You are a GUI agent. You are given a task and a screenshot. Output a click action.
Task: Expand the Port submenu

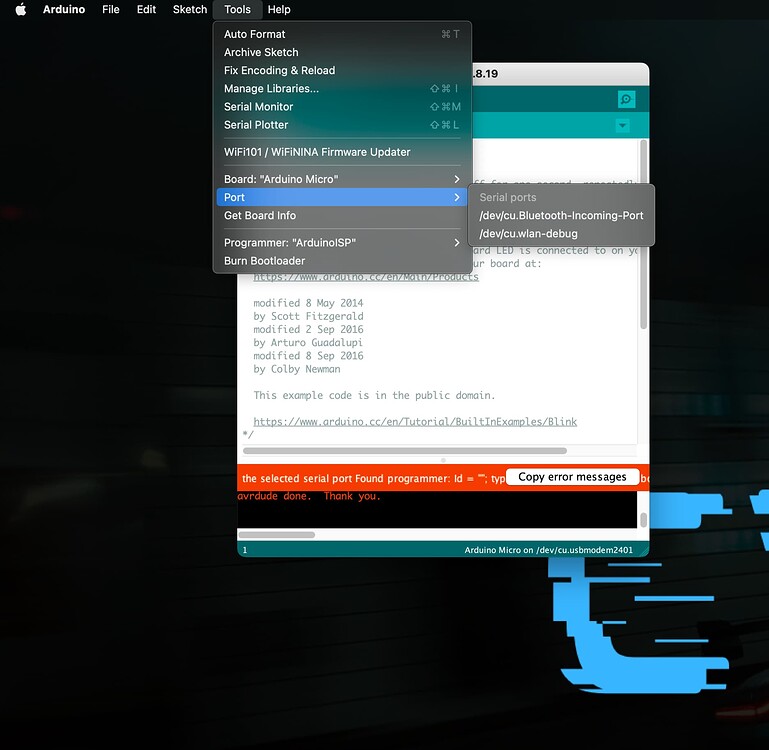(342, 197)
